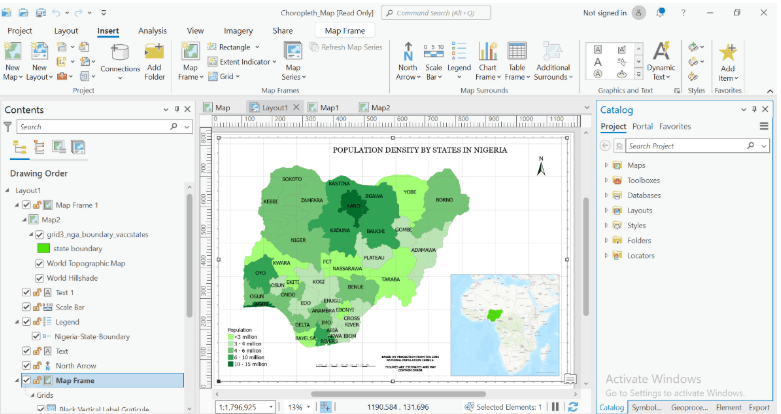Expand the Databases folder in Catalog
Viewport: 781px width, 414px height.
(x=606, y=195)
